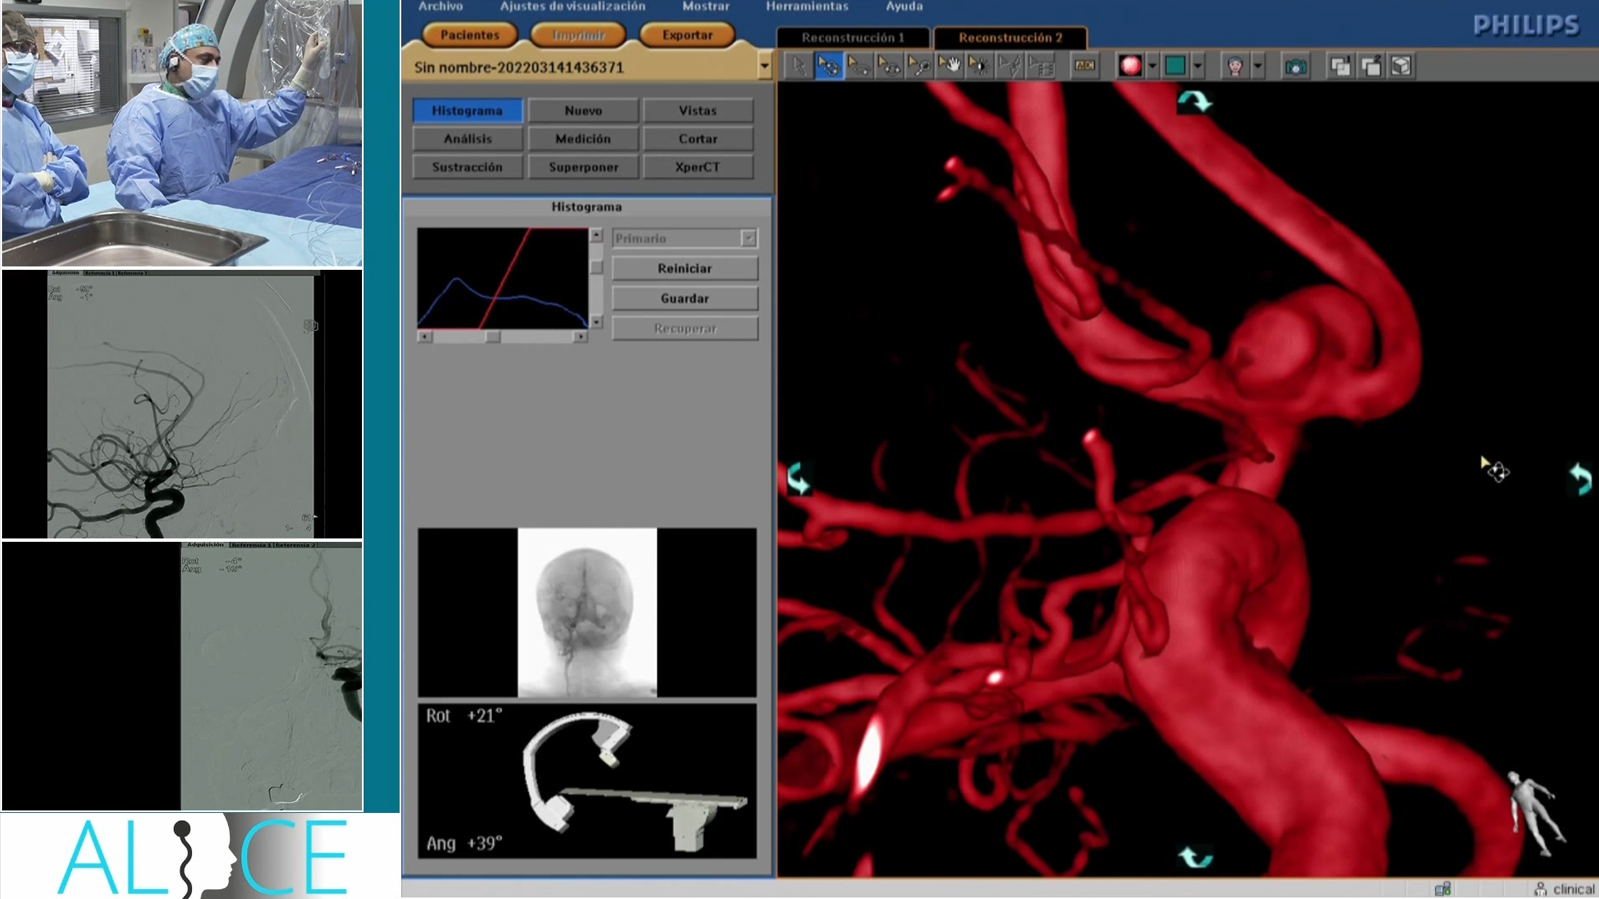Rotate the 3D model left with the arrow
This screenshot has height=899, width=1599.
point(797,479)
